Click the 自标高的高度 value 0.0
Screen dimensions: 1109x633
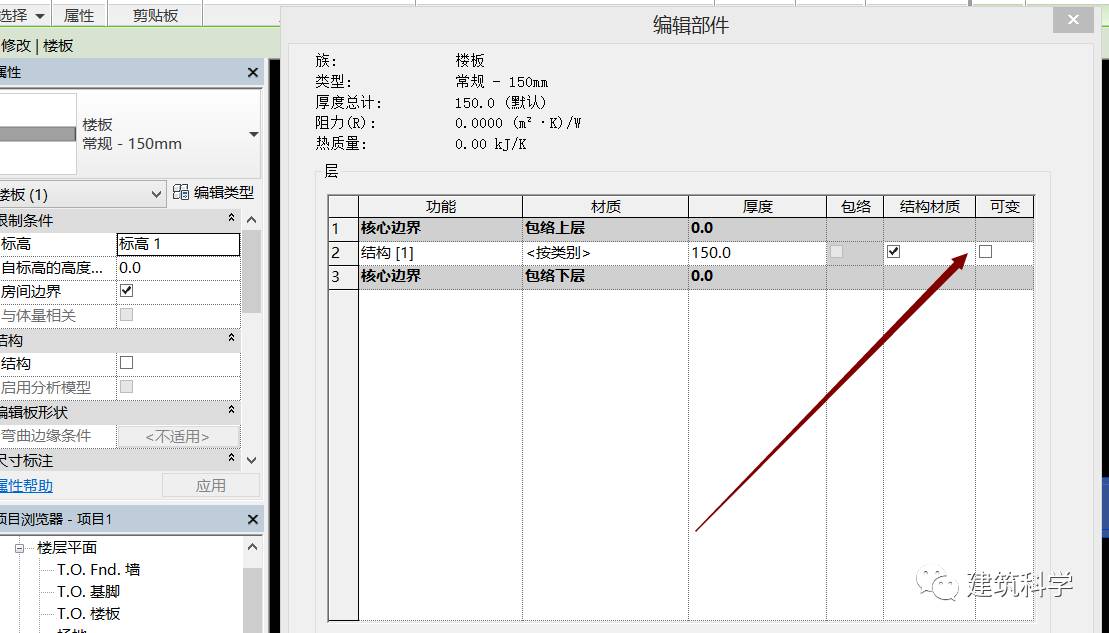178,268
